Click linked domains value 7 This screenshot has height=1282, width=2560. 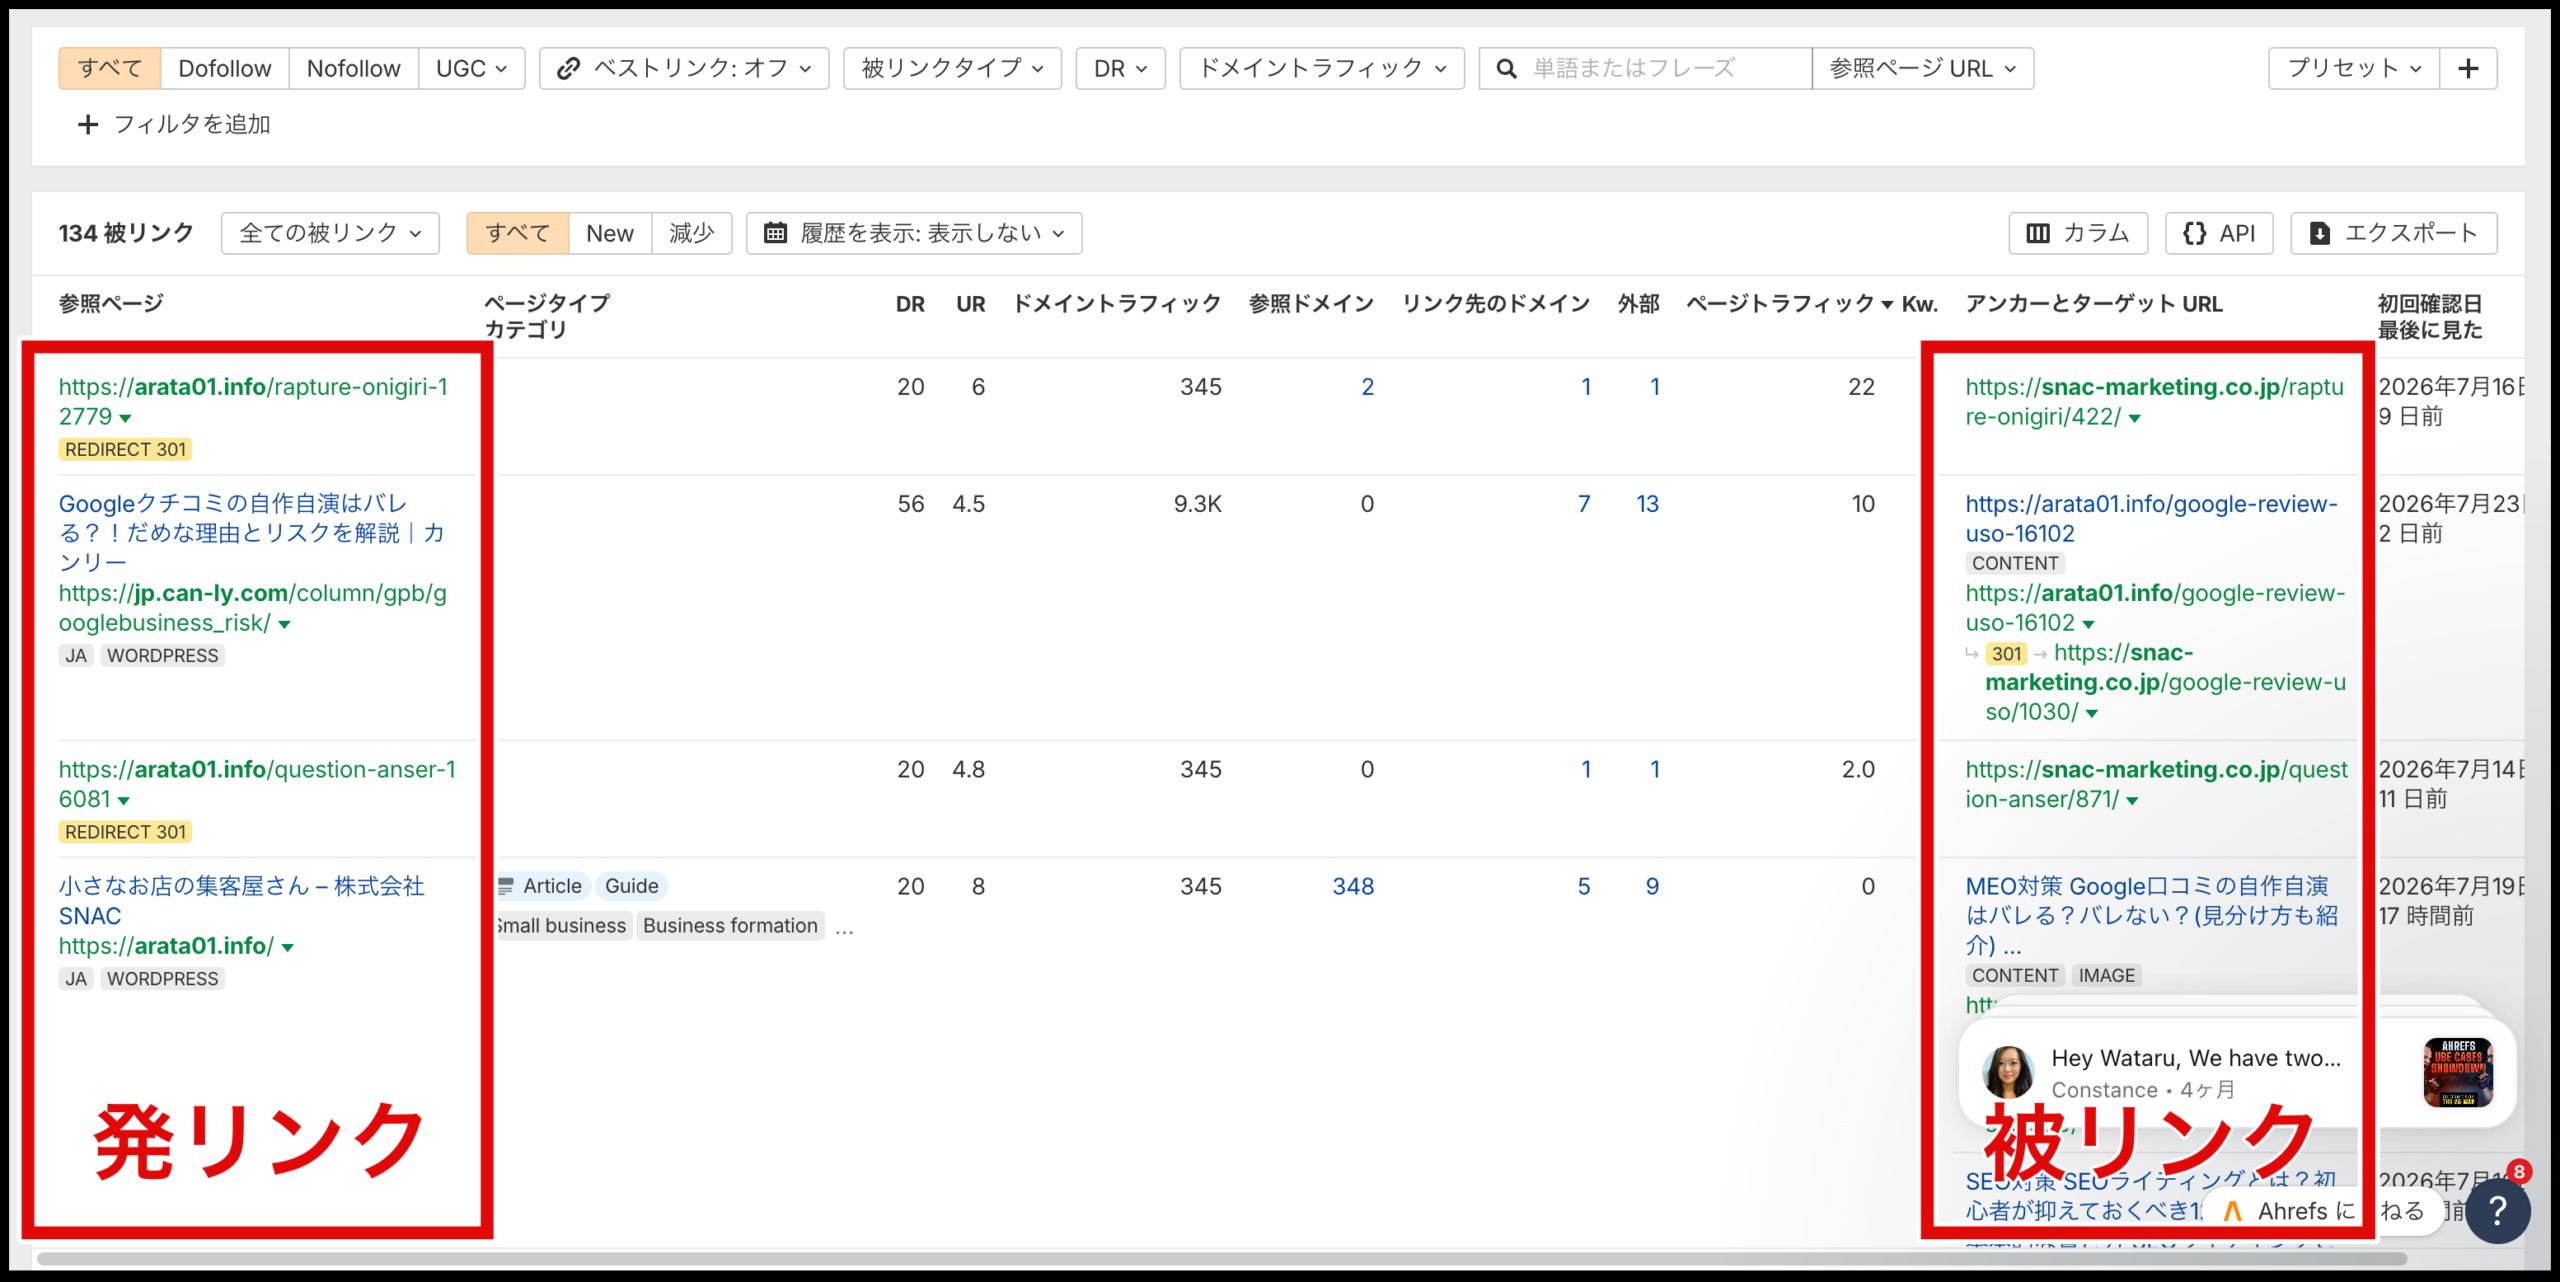tap(1584, 504)
